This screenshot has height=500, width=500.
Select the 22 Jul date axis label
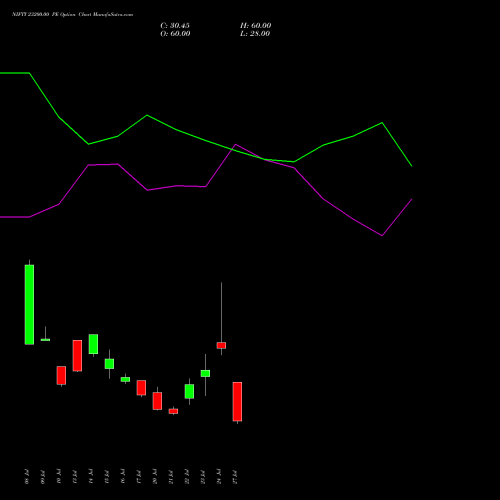click(x=187, y=477)
